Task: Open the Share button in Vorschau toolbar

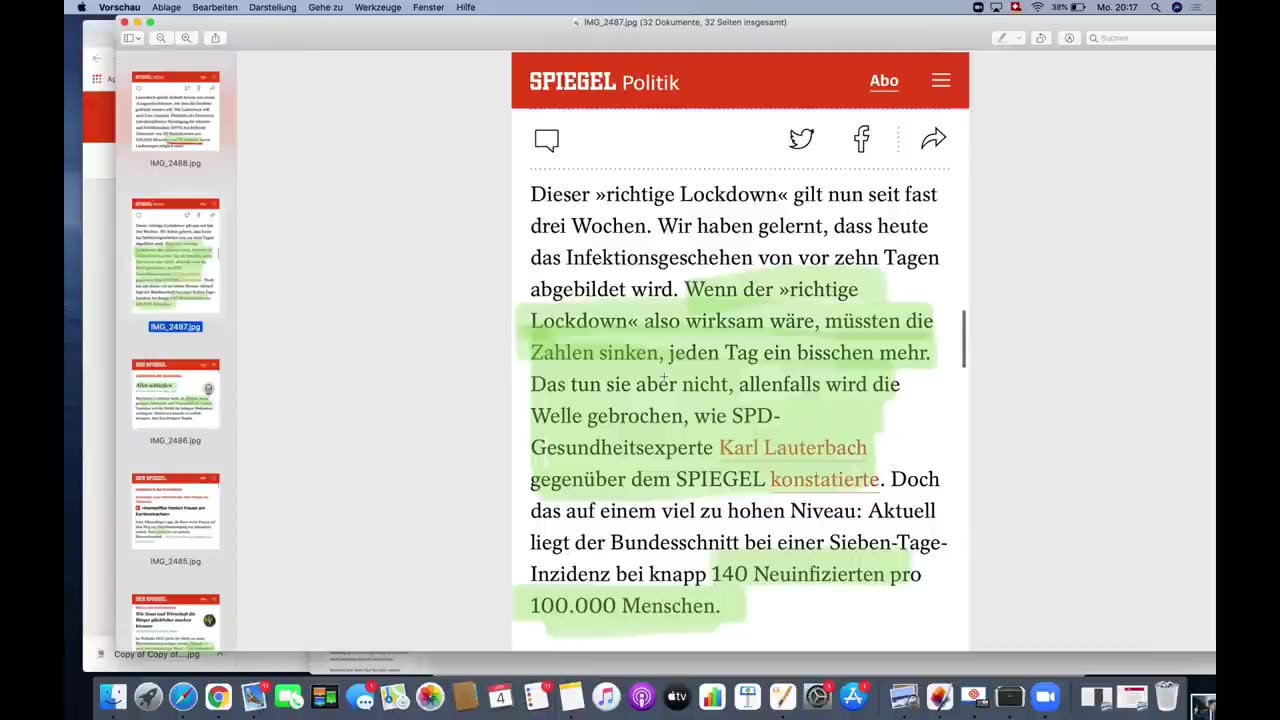Action: (x=215, y=38)
